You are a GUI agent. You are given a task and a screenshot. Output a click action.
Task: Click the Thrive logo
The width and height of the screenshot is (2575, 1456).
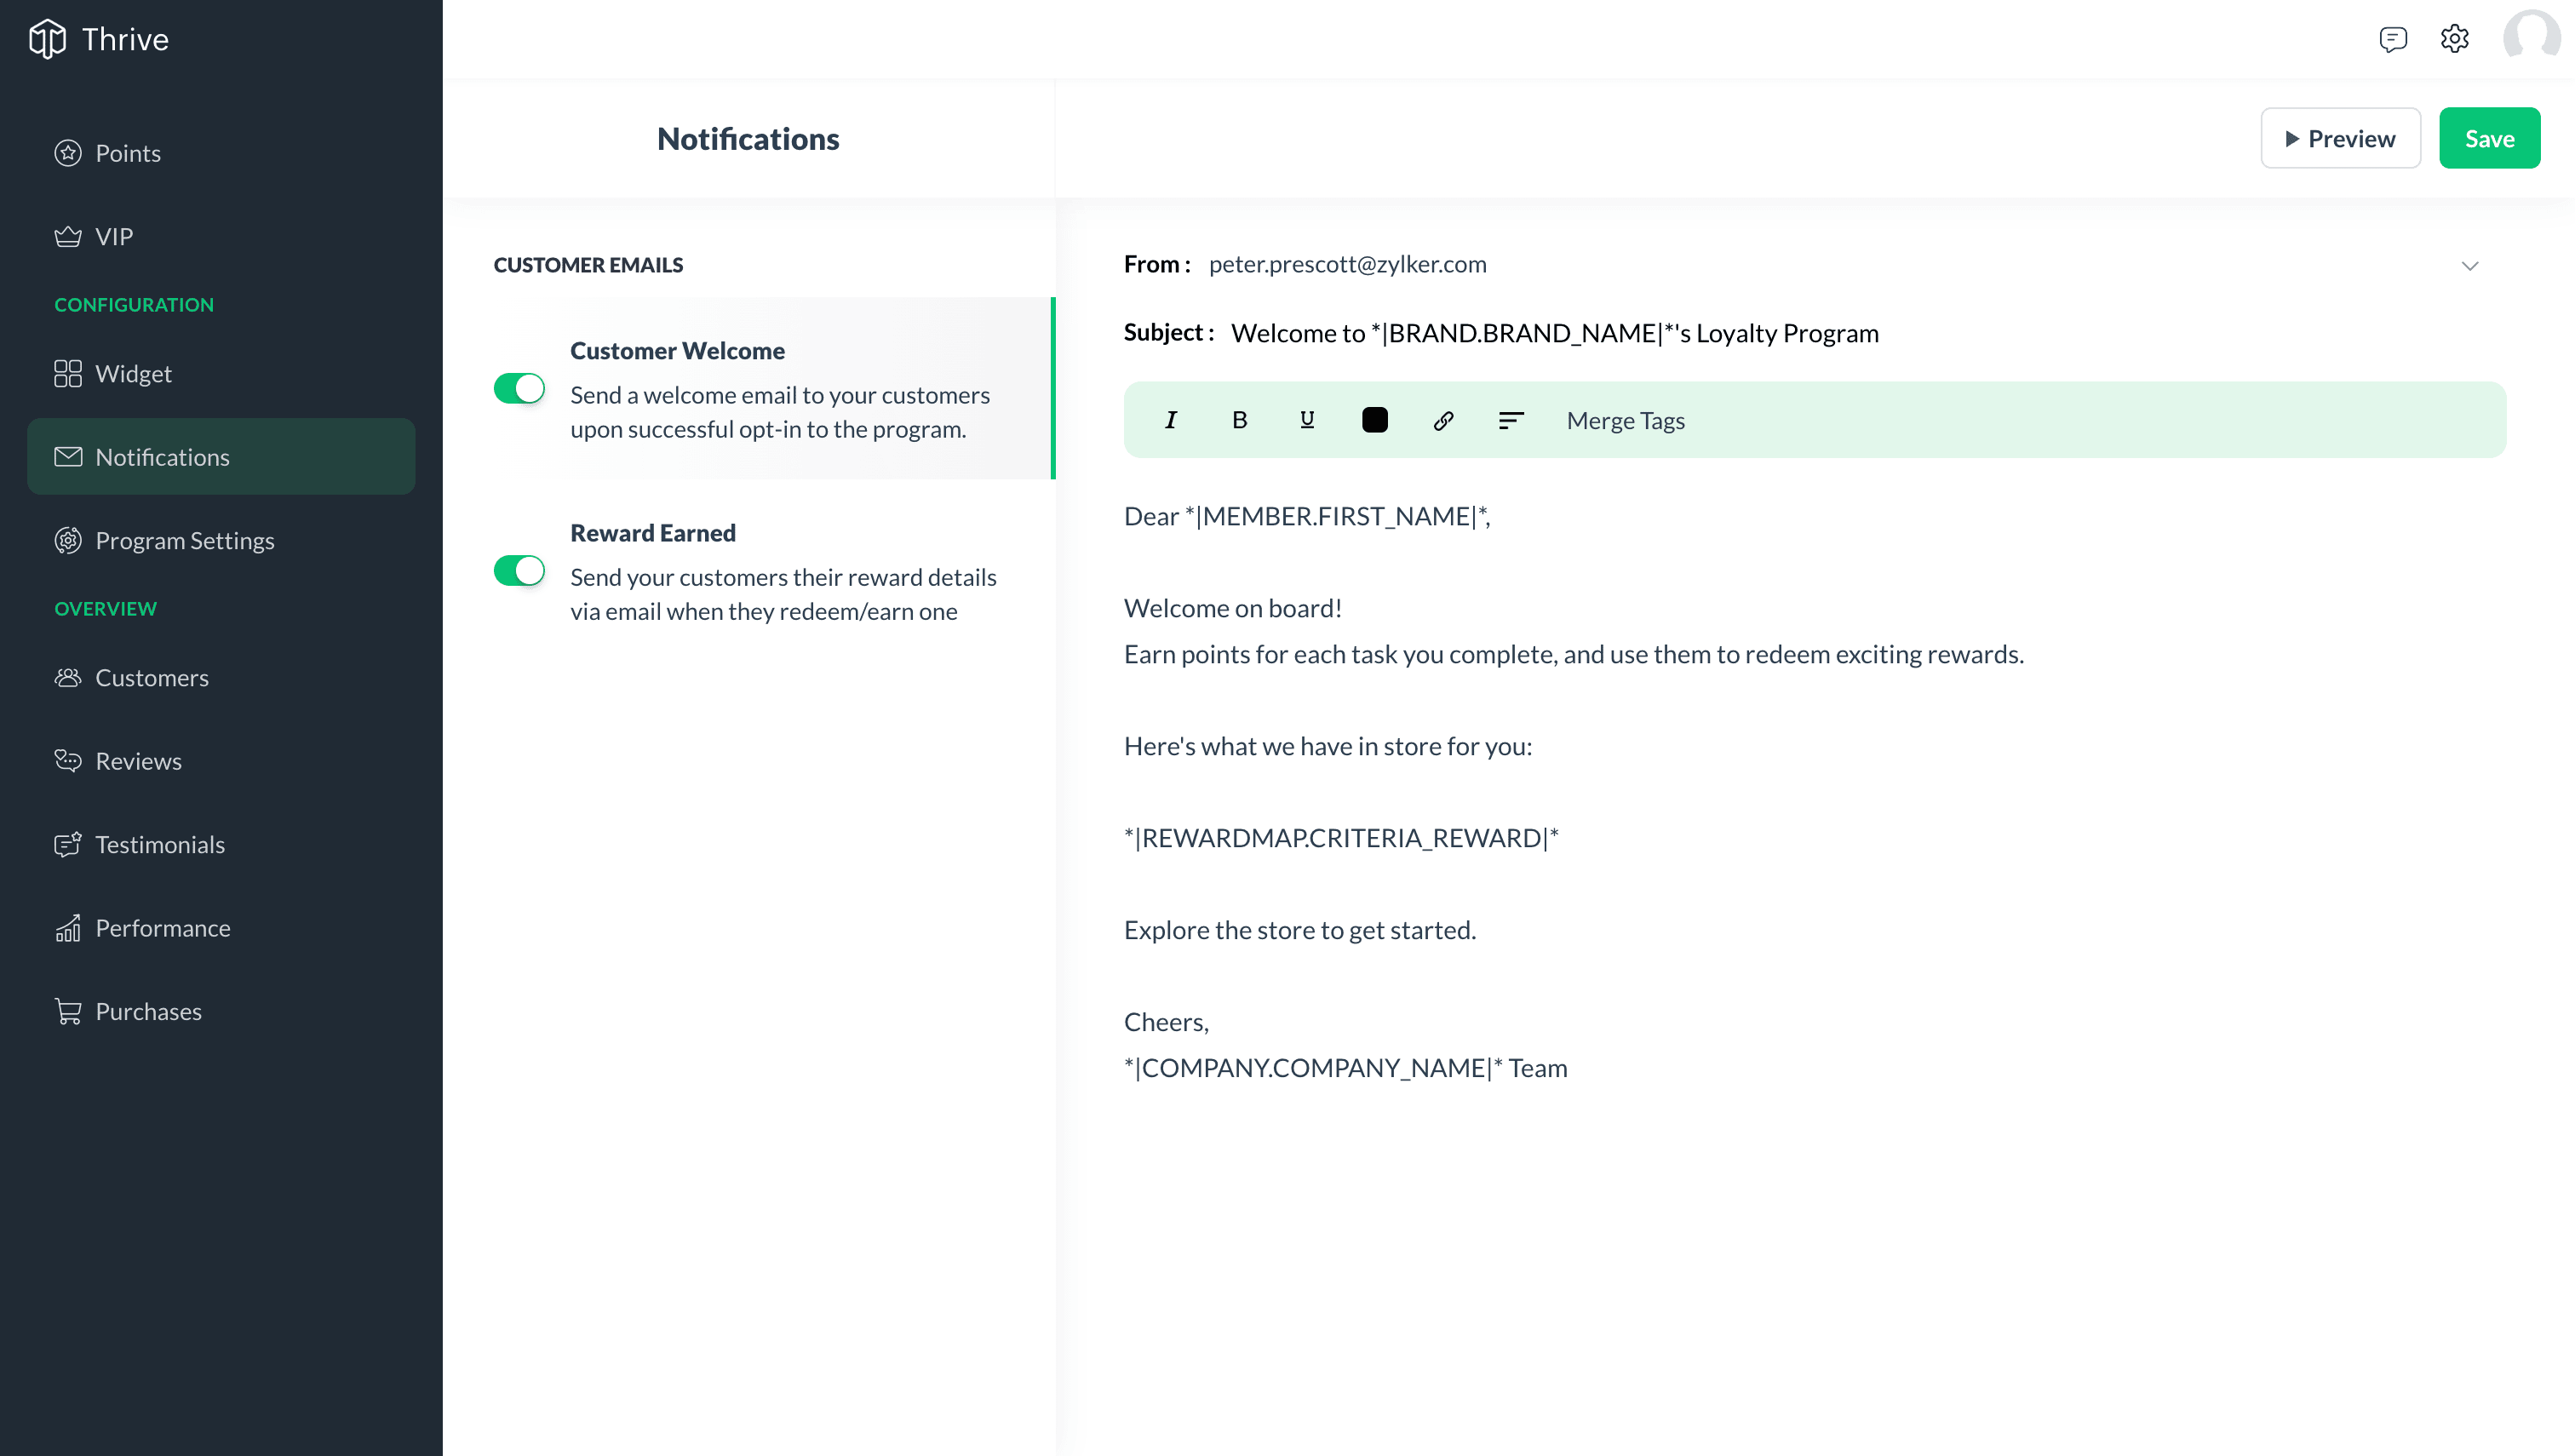point(96,39)
